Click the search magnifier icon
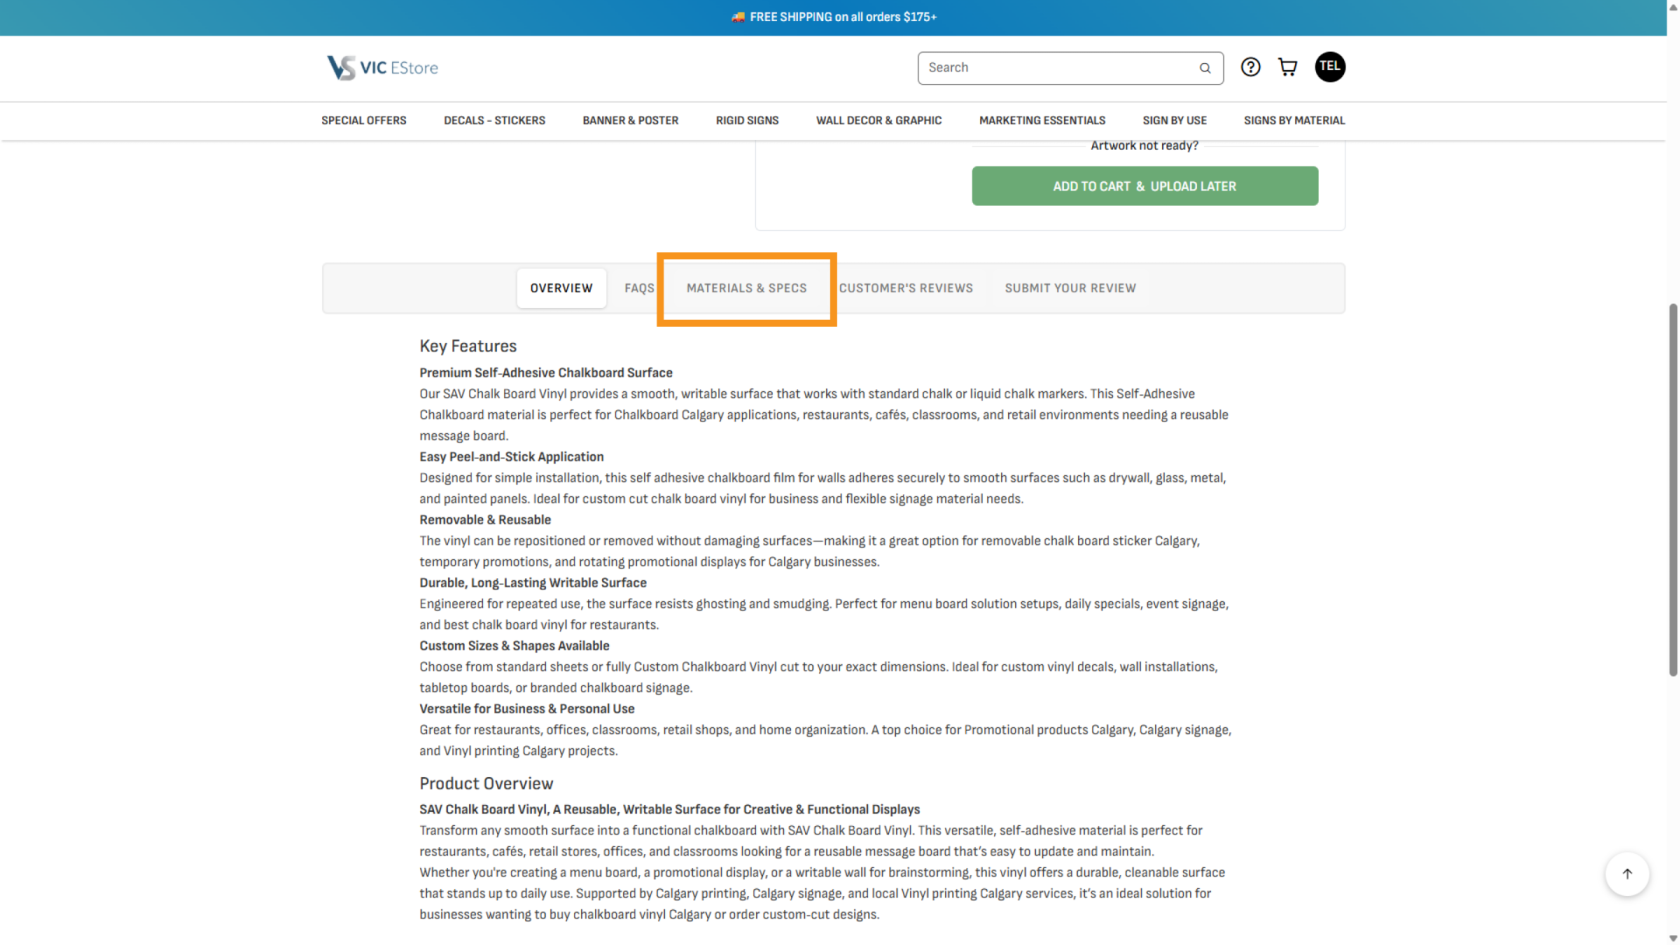 (x=1205, y=68)
